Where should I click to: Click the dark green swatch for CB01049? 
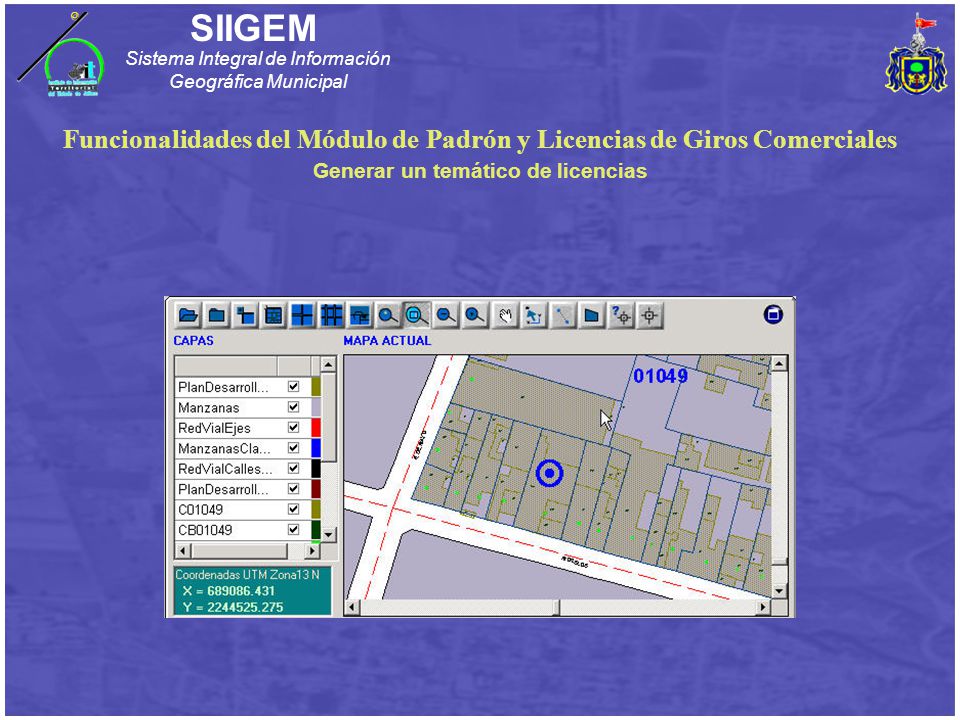coord(316,530)
